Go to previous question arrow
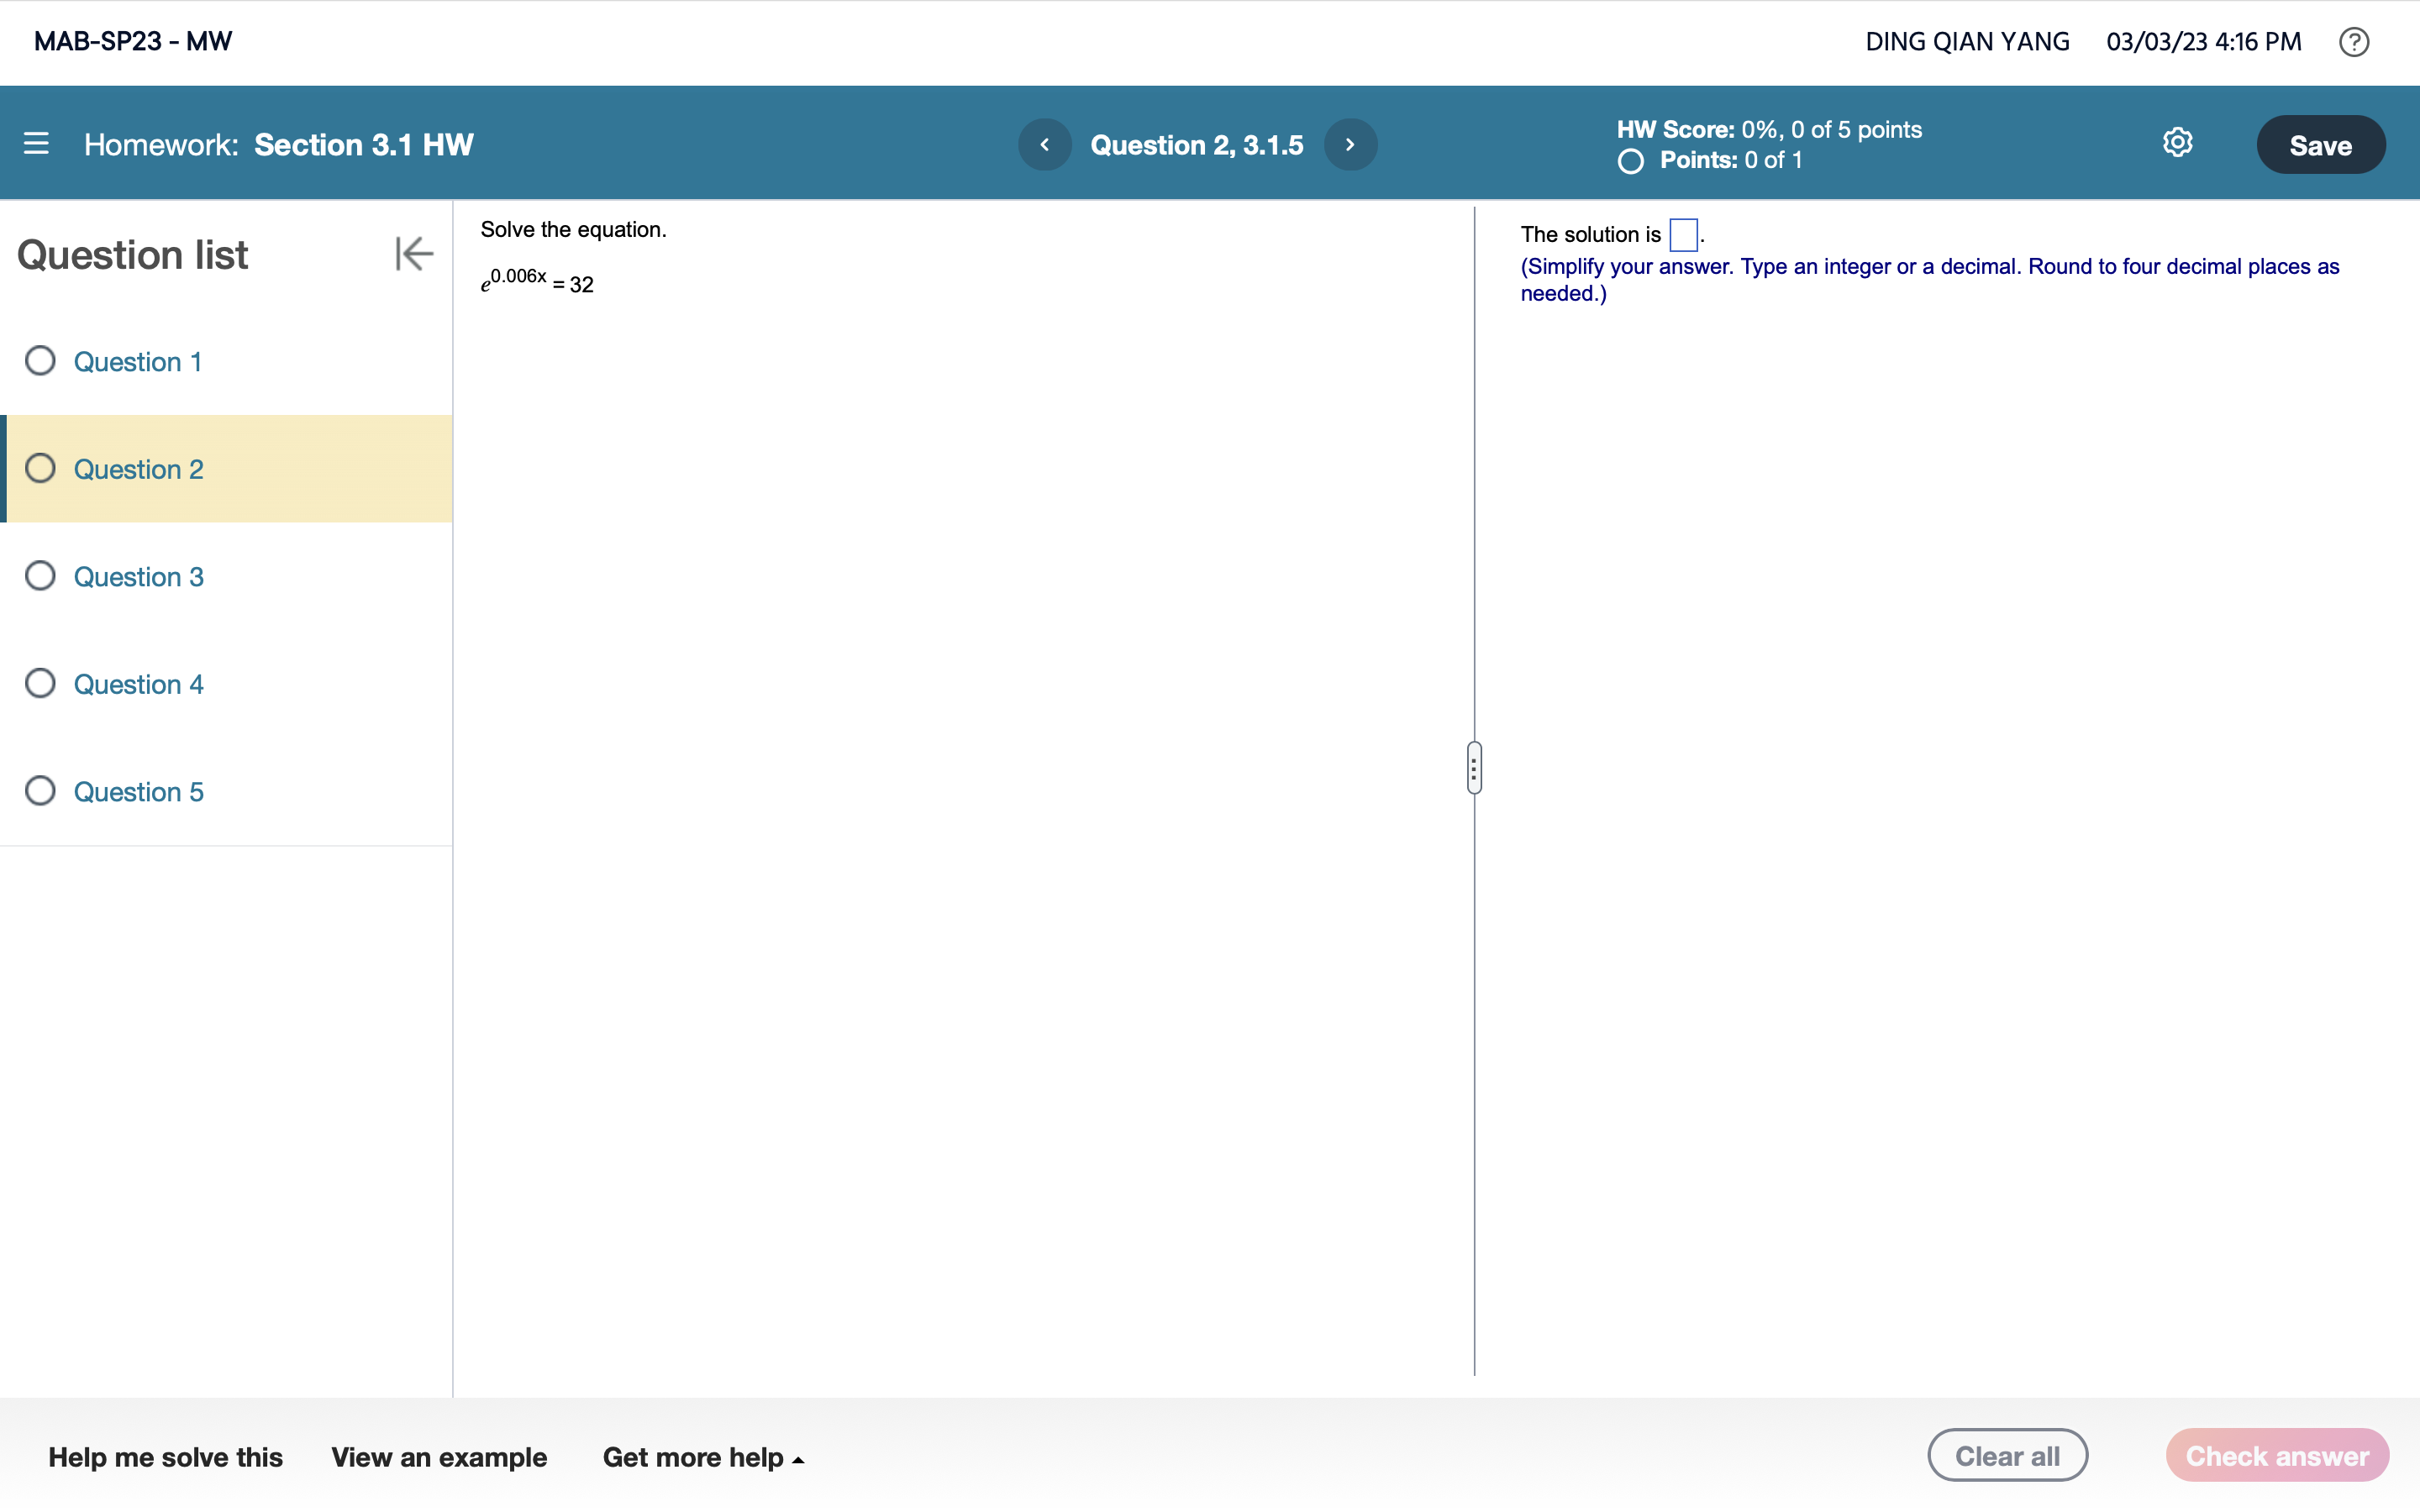2420x1512 pixels. point(1044,145)
